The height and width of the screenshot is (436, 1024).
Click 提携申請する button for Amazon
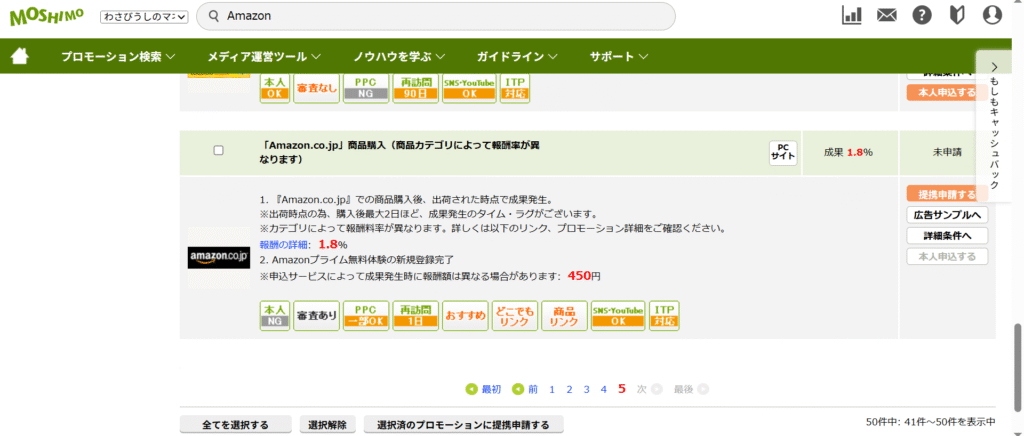point(947,195)
